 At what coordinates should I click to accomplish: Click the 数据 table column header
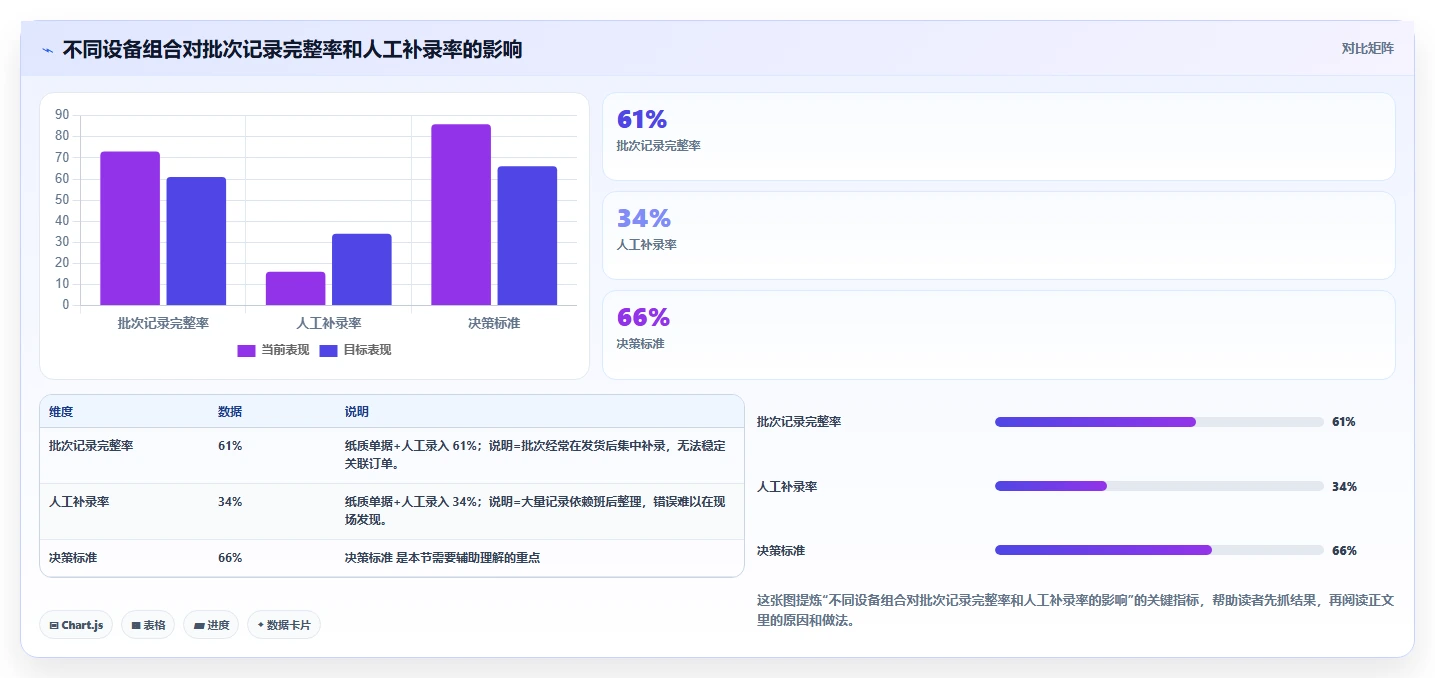click(230, 412)
